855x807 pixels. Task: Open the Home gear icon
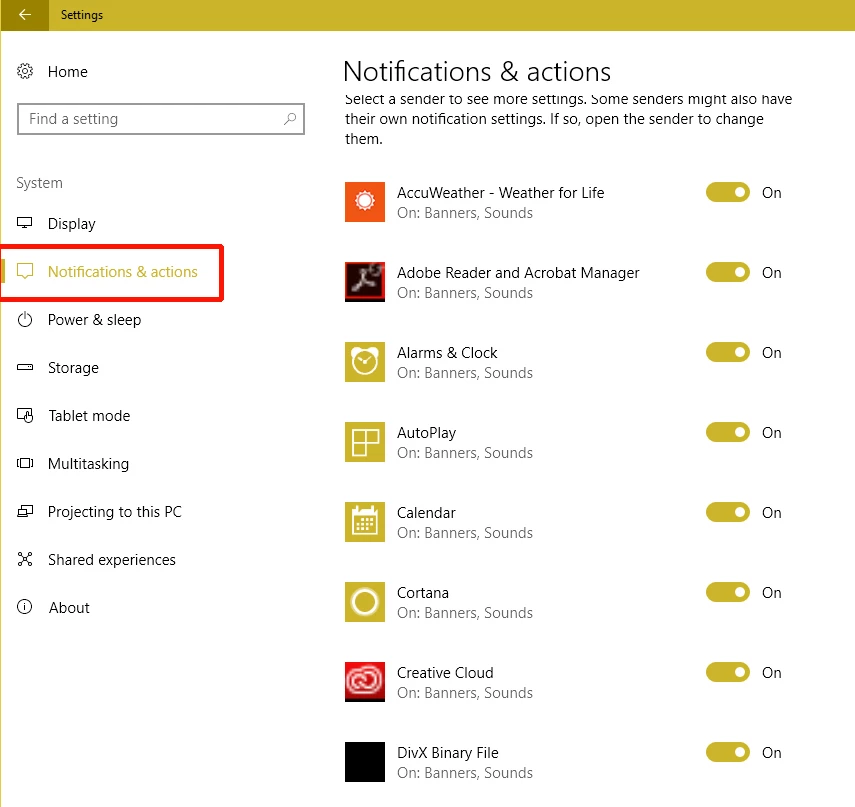(x=25, y=71)
